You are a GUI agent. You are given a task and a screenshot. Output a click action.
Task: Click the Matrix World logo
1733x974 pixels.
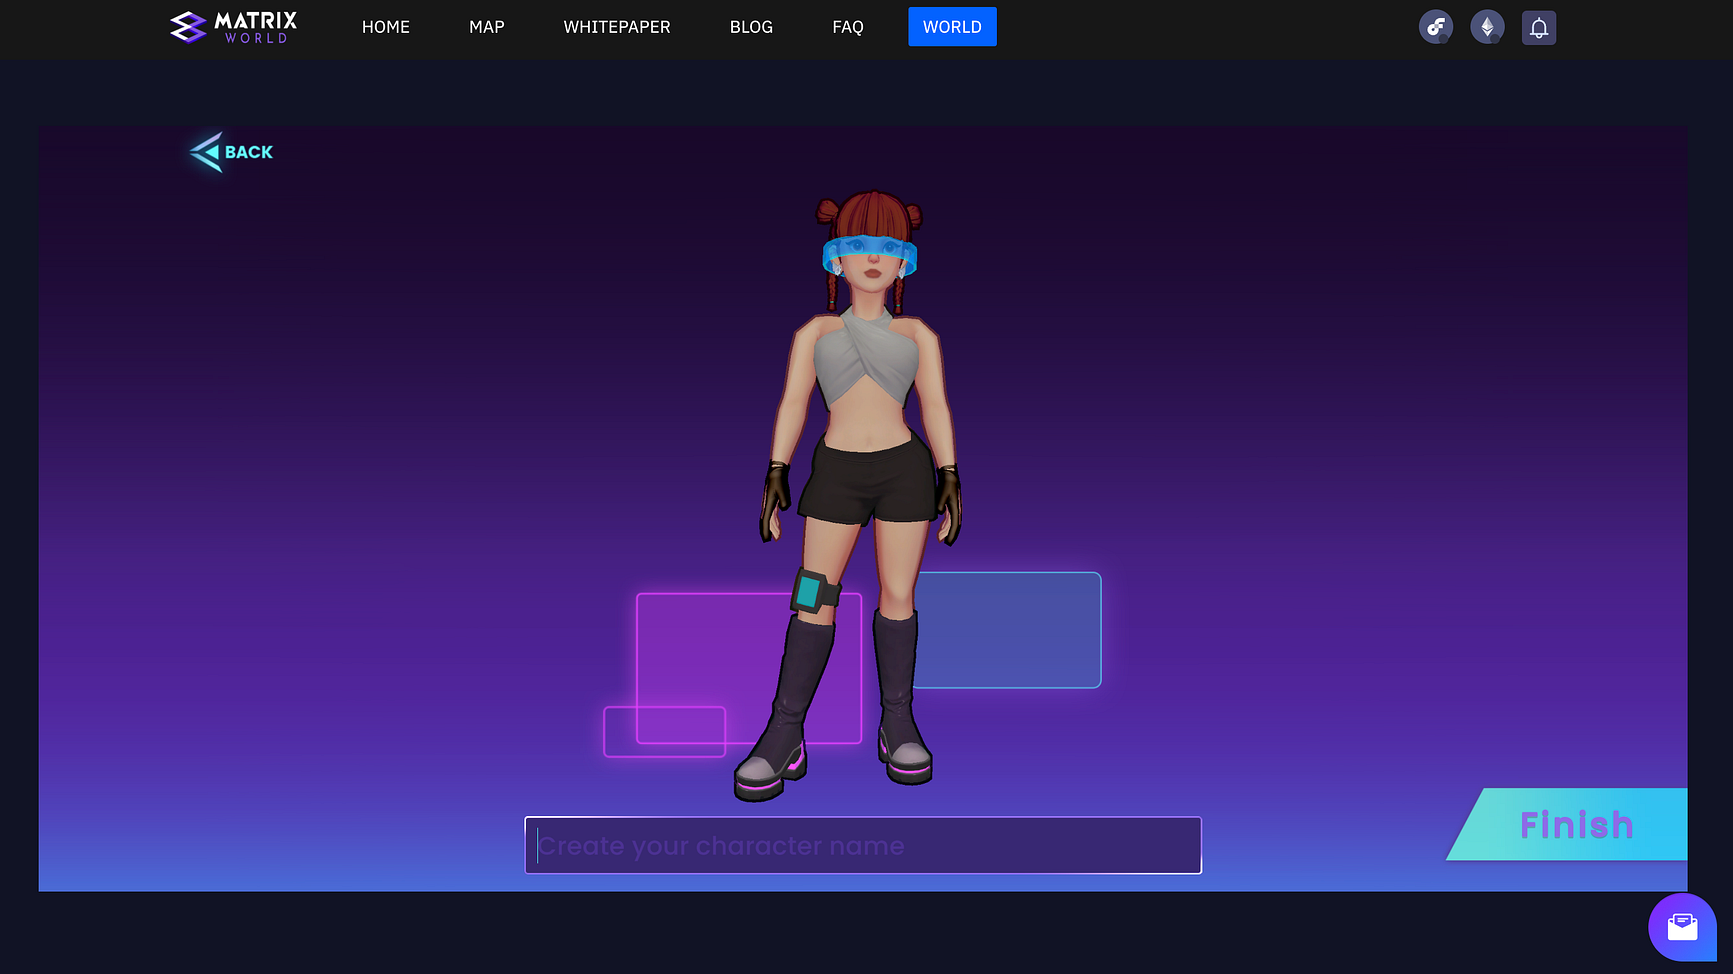point(234,27)
